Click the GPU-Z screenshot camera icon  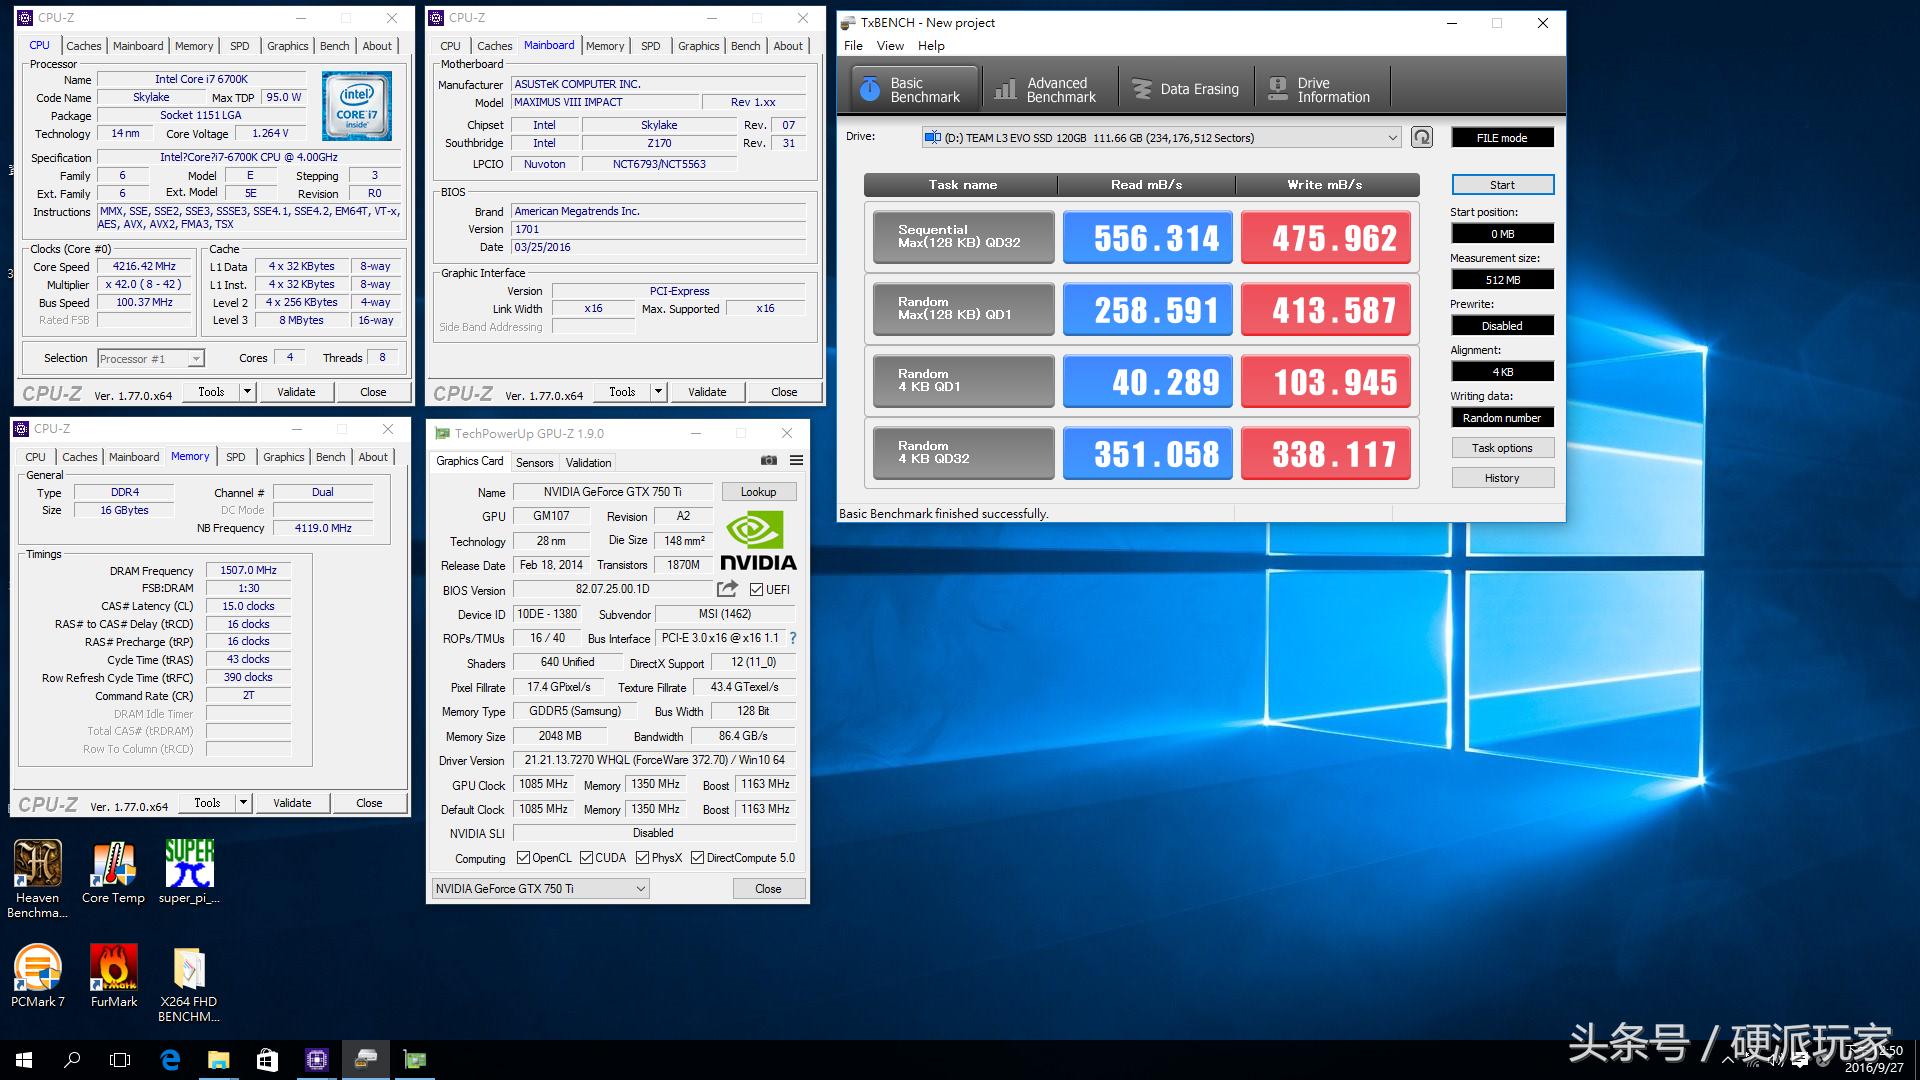click(768, 461)
